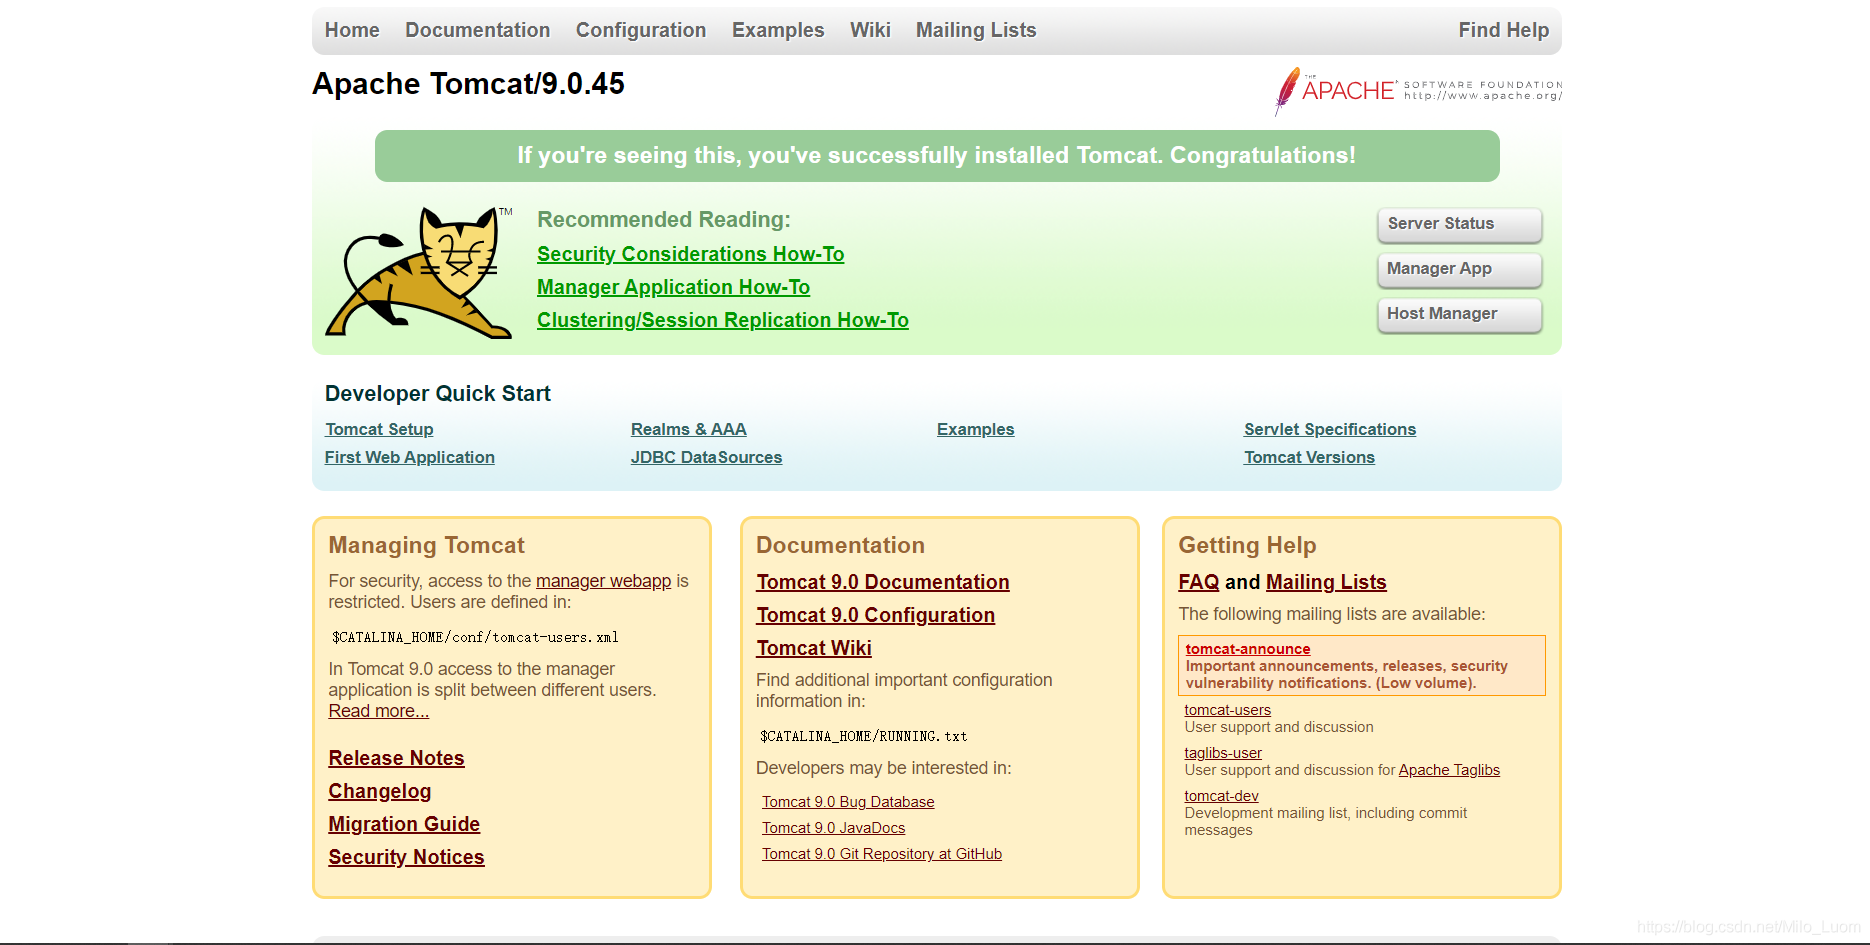Open the tomcat-dev mailing list link
The height and width of the screenshot is (945, 1870).
pos(1221,796)
